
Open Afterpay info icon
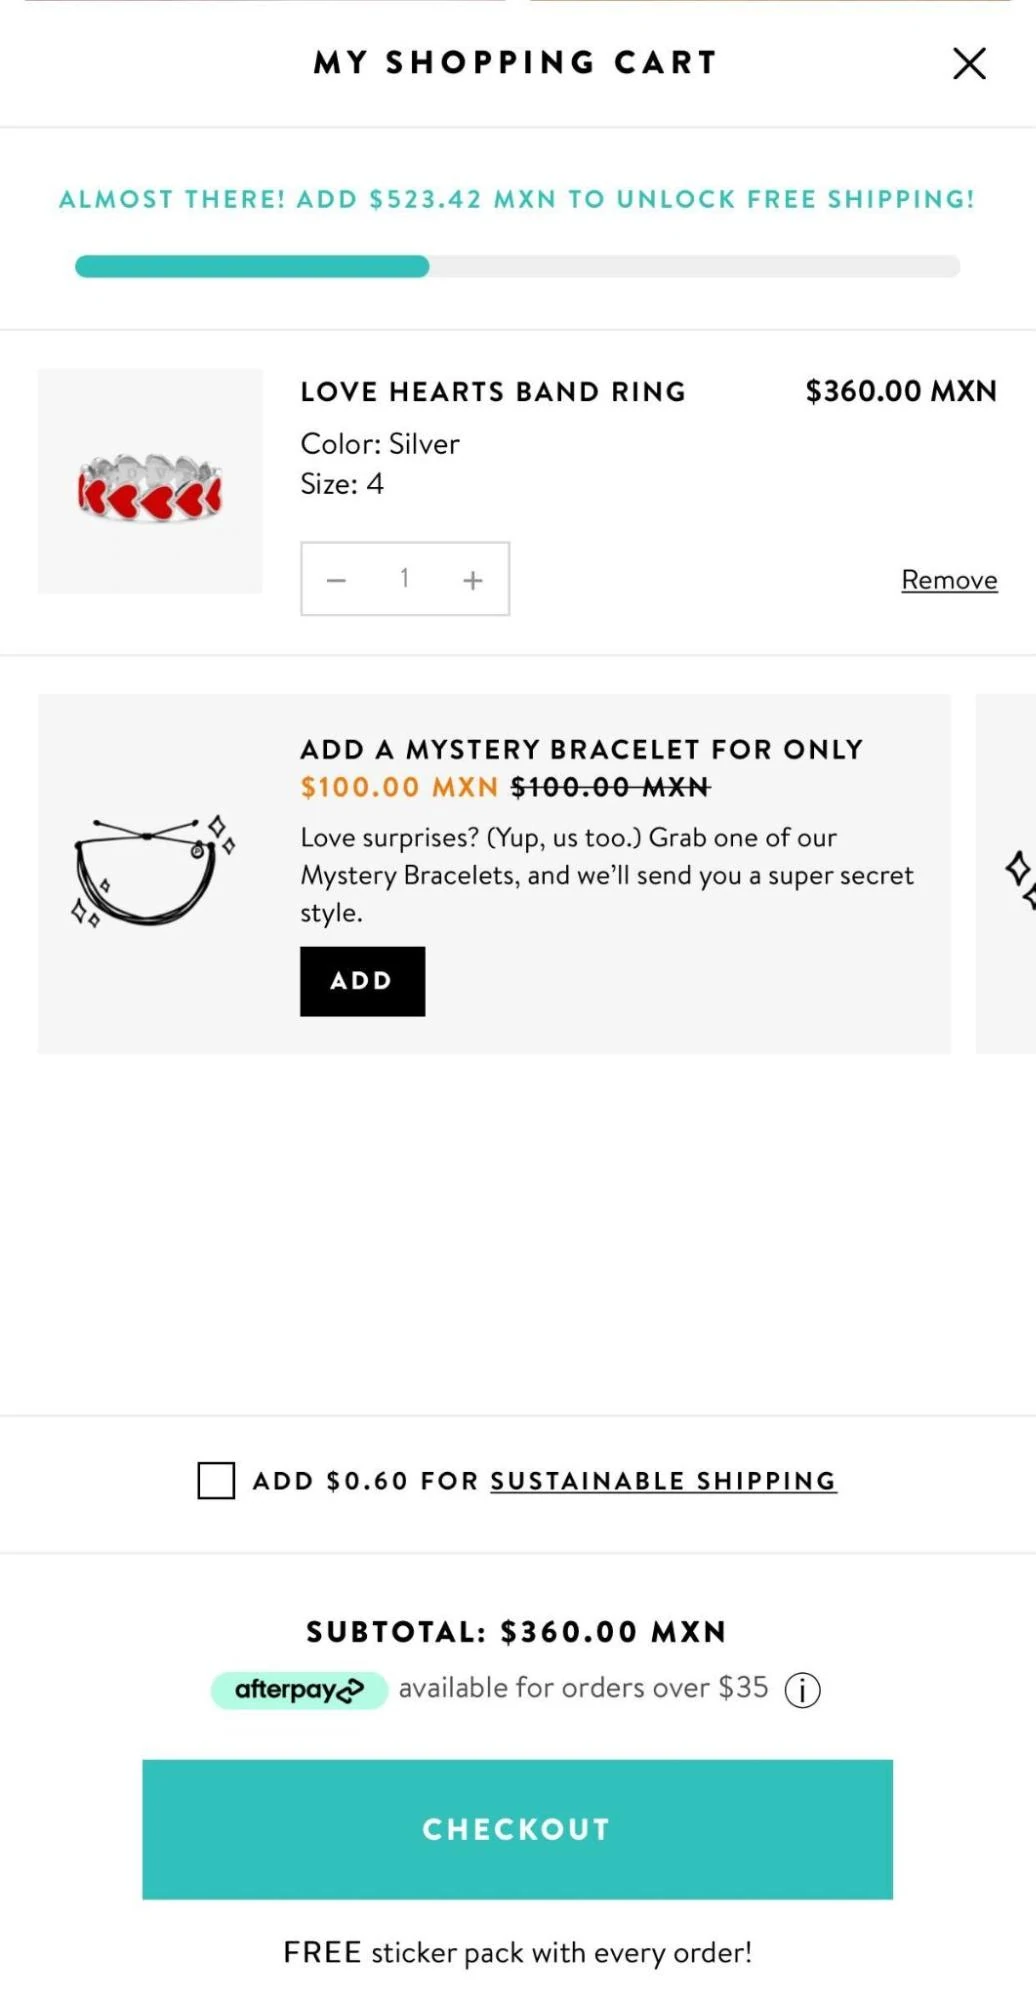tap(802, 1690)
